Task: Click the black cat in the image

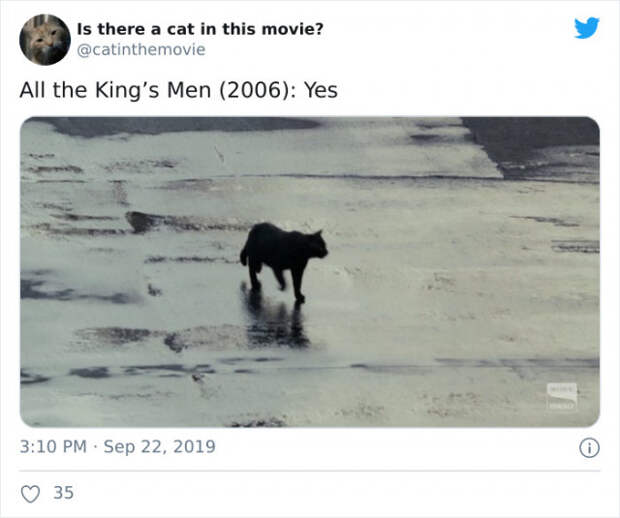Action: pos(284,261)
